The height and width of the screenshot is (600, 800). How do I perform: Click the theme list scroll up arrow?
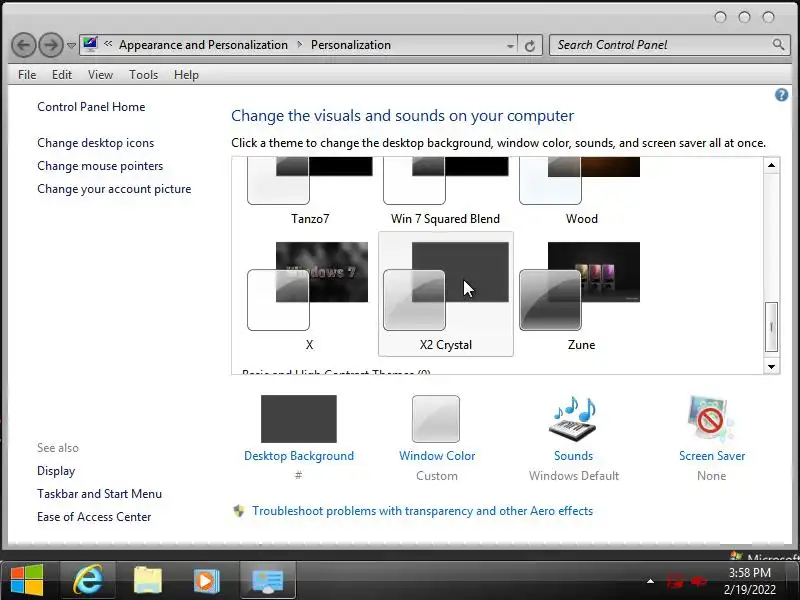(x=771, y=165)
